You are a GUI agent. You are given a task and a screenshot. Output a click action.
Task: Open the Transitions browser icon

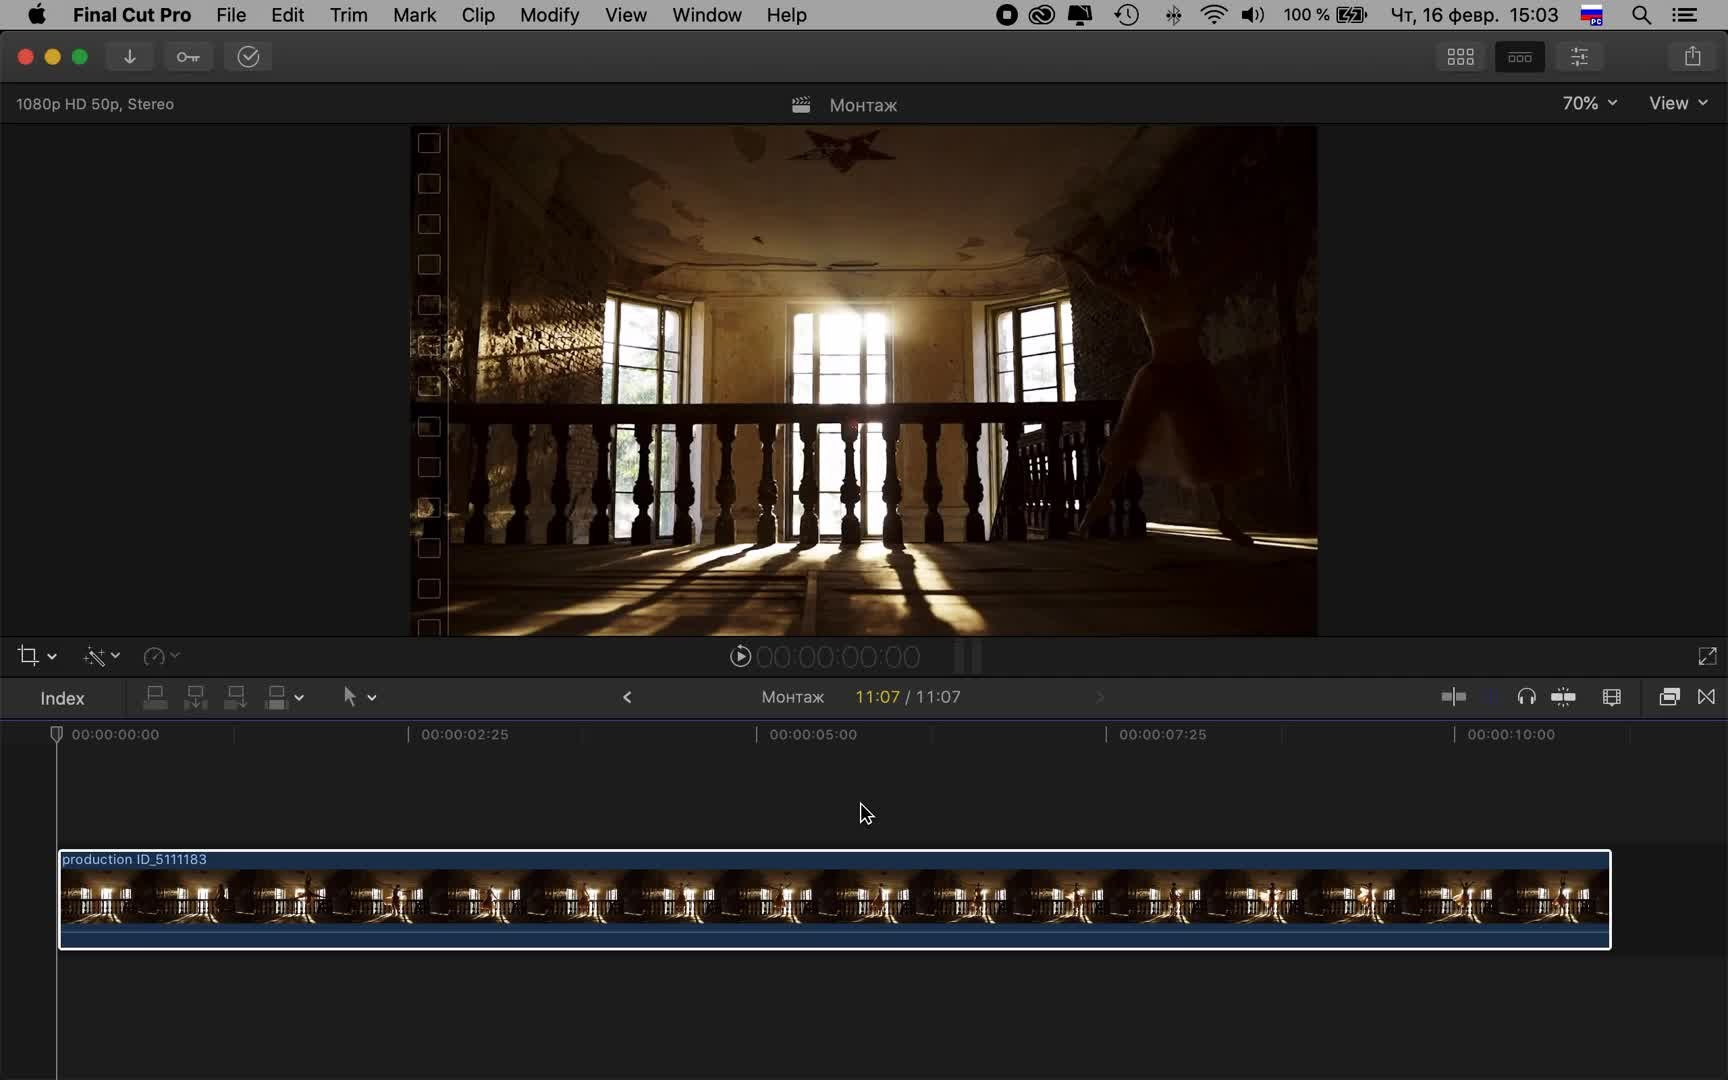[x=1706, y=697]
